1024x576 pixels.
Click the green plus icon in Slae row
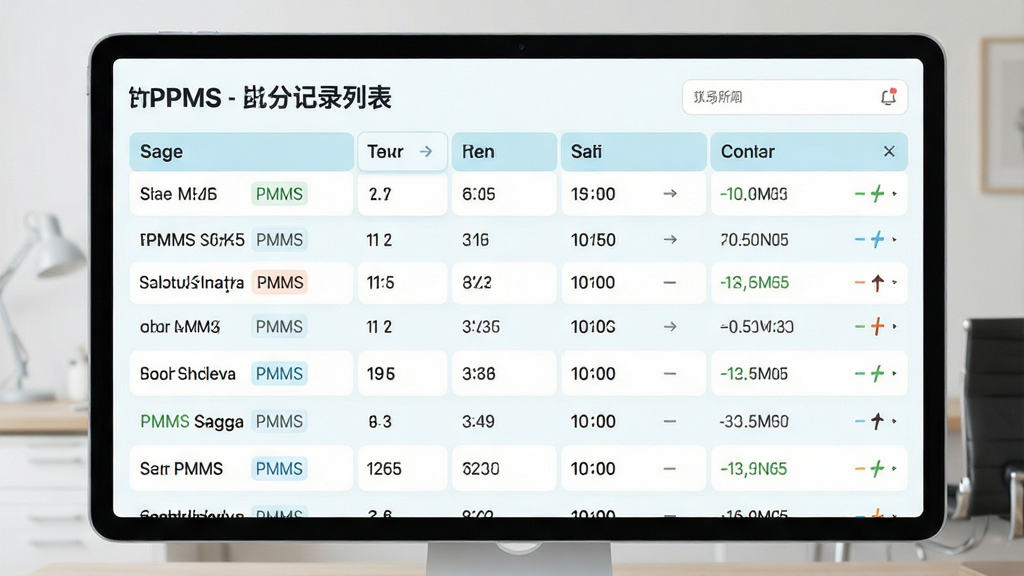click(x=878, y=194)
